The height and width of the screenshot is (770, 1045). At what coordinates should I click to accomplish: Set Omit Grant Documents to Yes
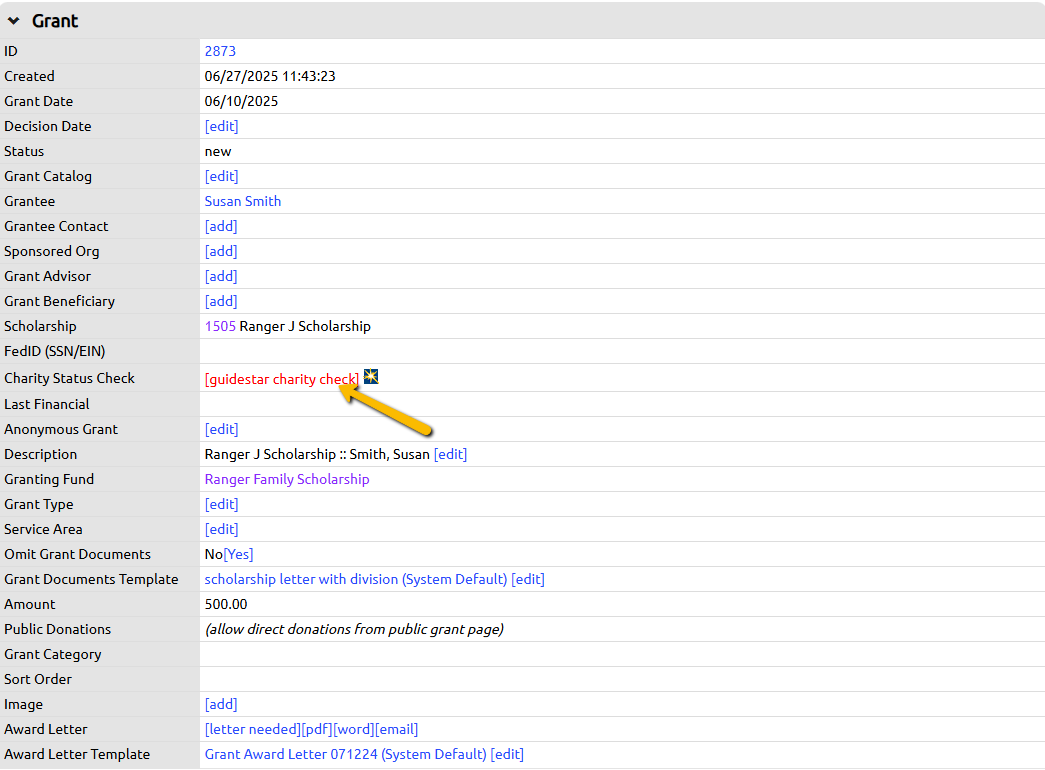(238, 554)
